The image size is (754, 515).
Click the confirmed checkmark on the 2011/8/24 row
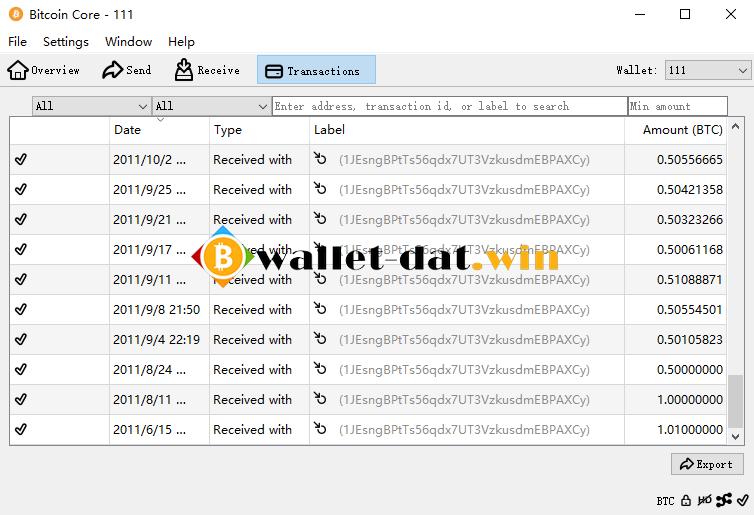pyautogui.click(x=21, y=369)
